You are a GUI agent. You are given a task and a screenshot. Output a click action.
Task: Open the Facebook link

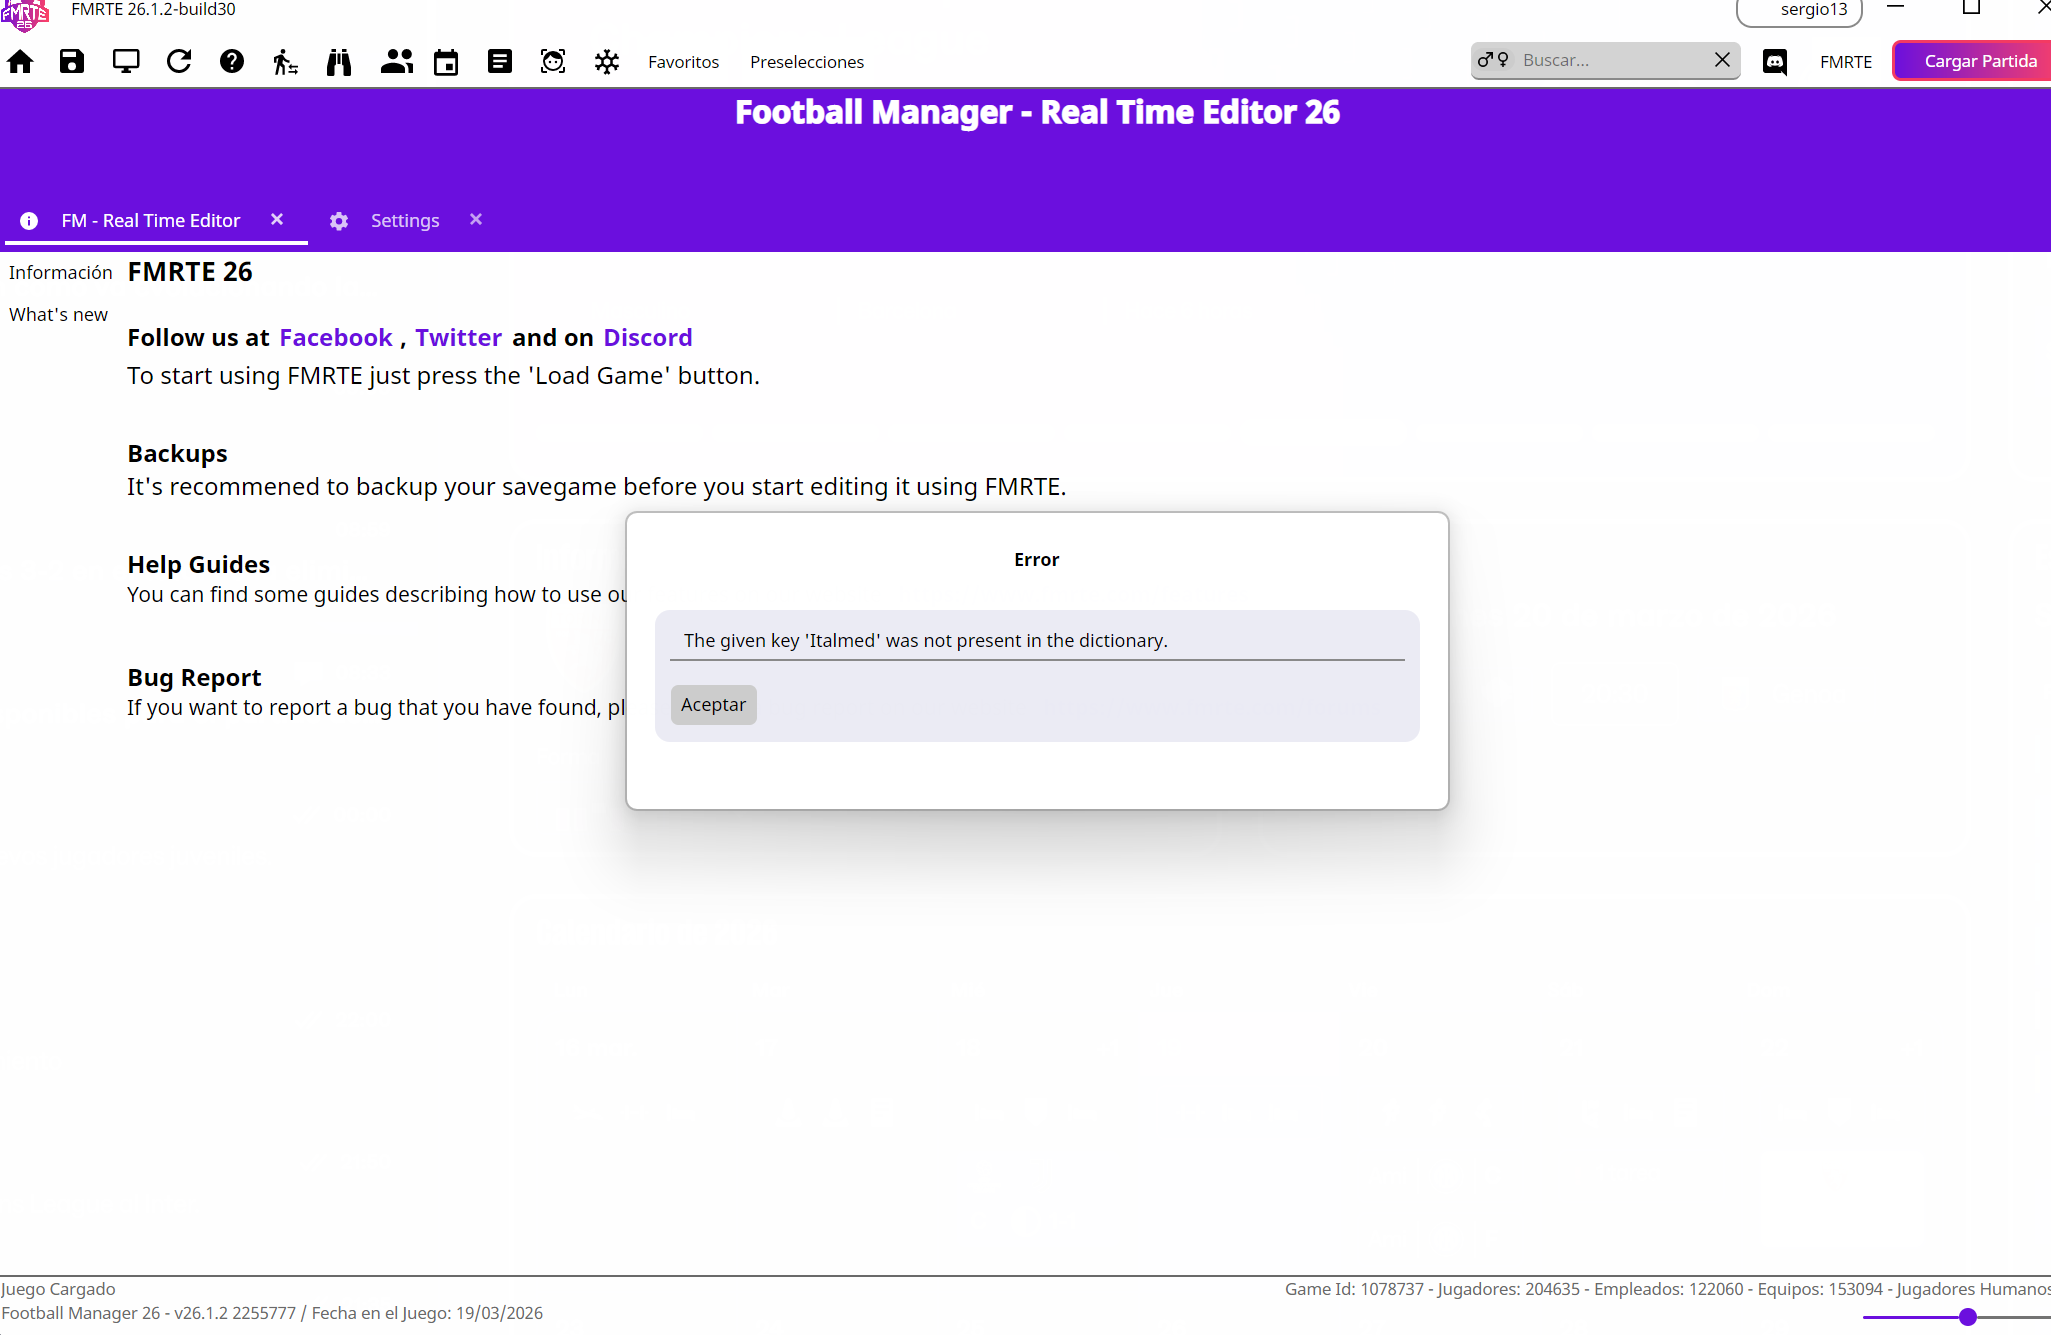(x=336, y=338)
